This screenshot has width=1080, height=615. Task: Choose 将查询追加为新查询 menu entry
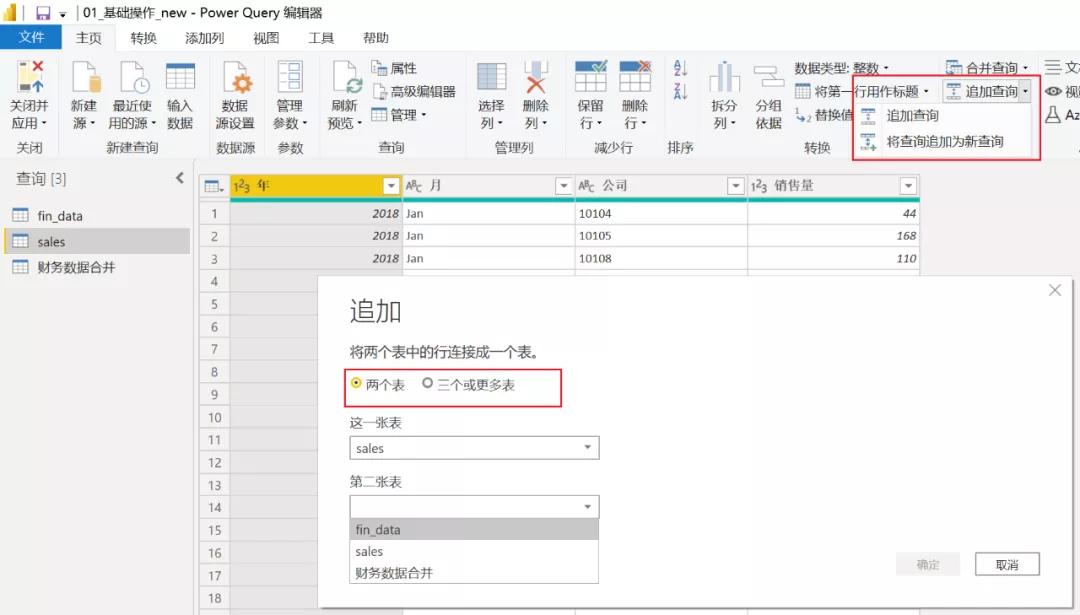point(944,142)
